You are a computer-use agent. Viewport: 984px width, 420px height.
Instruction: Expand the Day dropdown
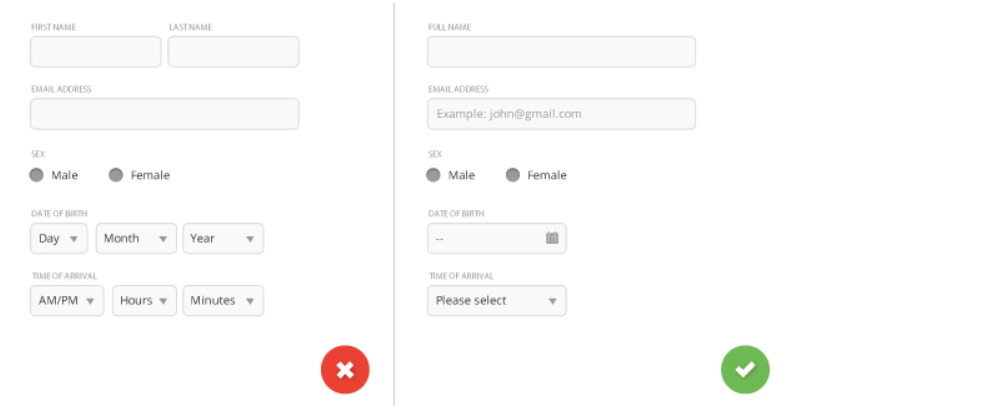59,239
